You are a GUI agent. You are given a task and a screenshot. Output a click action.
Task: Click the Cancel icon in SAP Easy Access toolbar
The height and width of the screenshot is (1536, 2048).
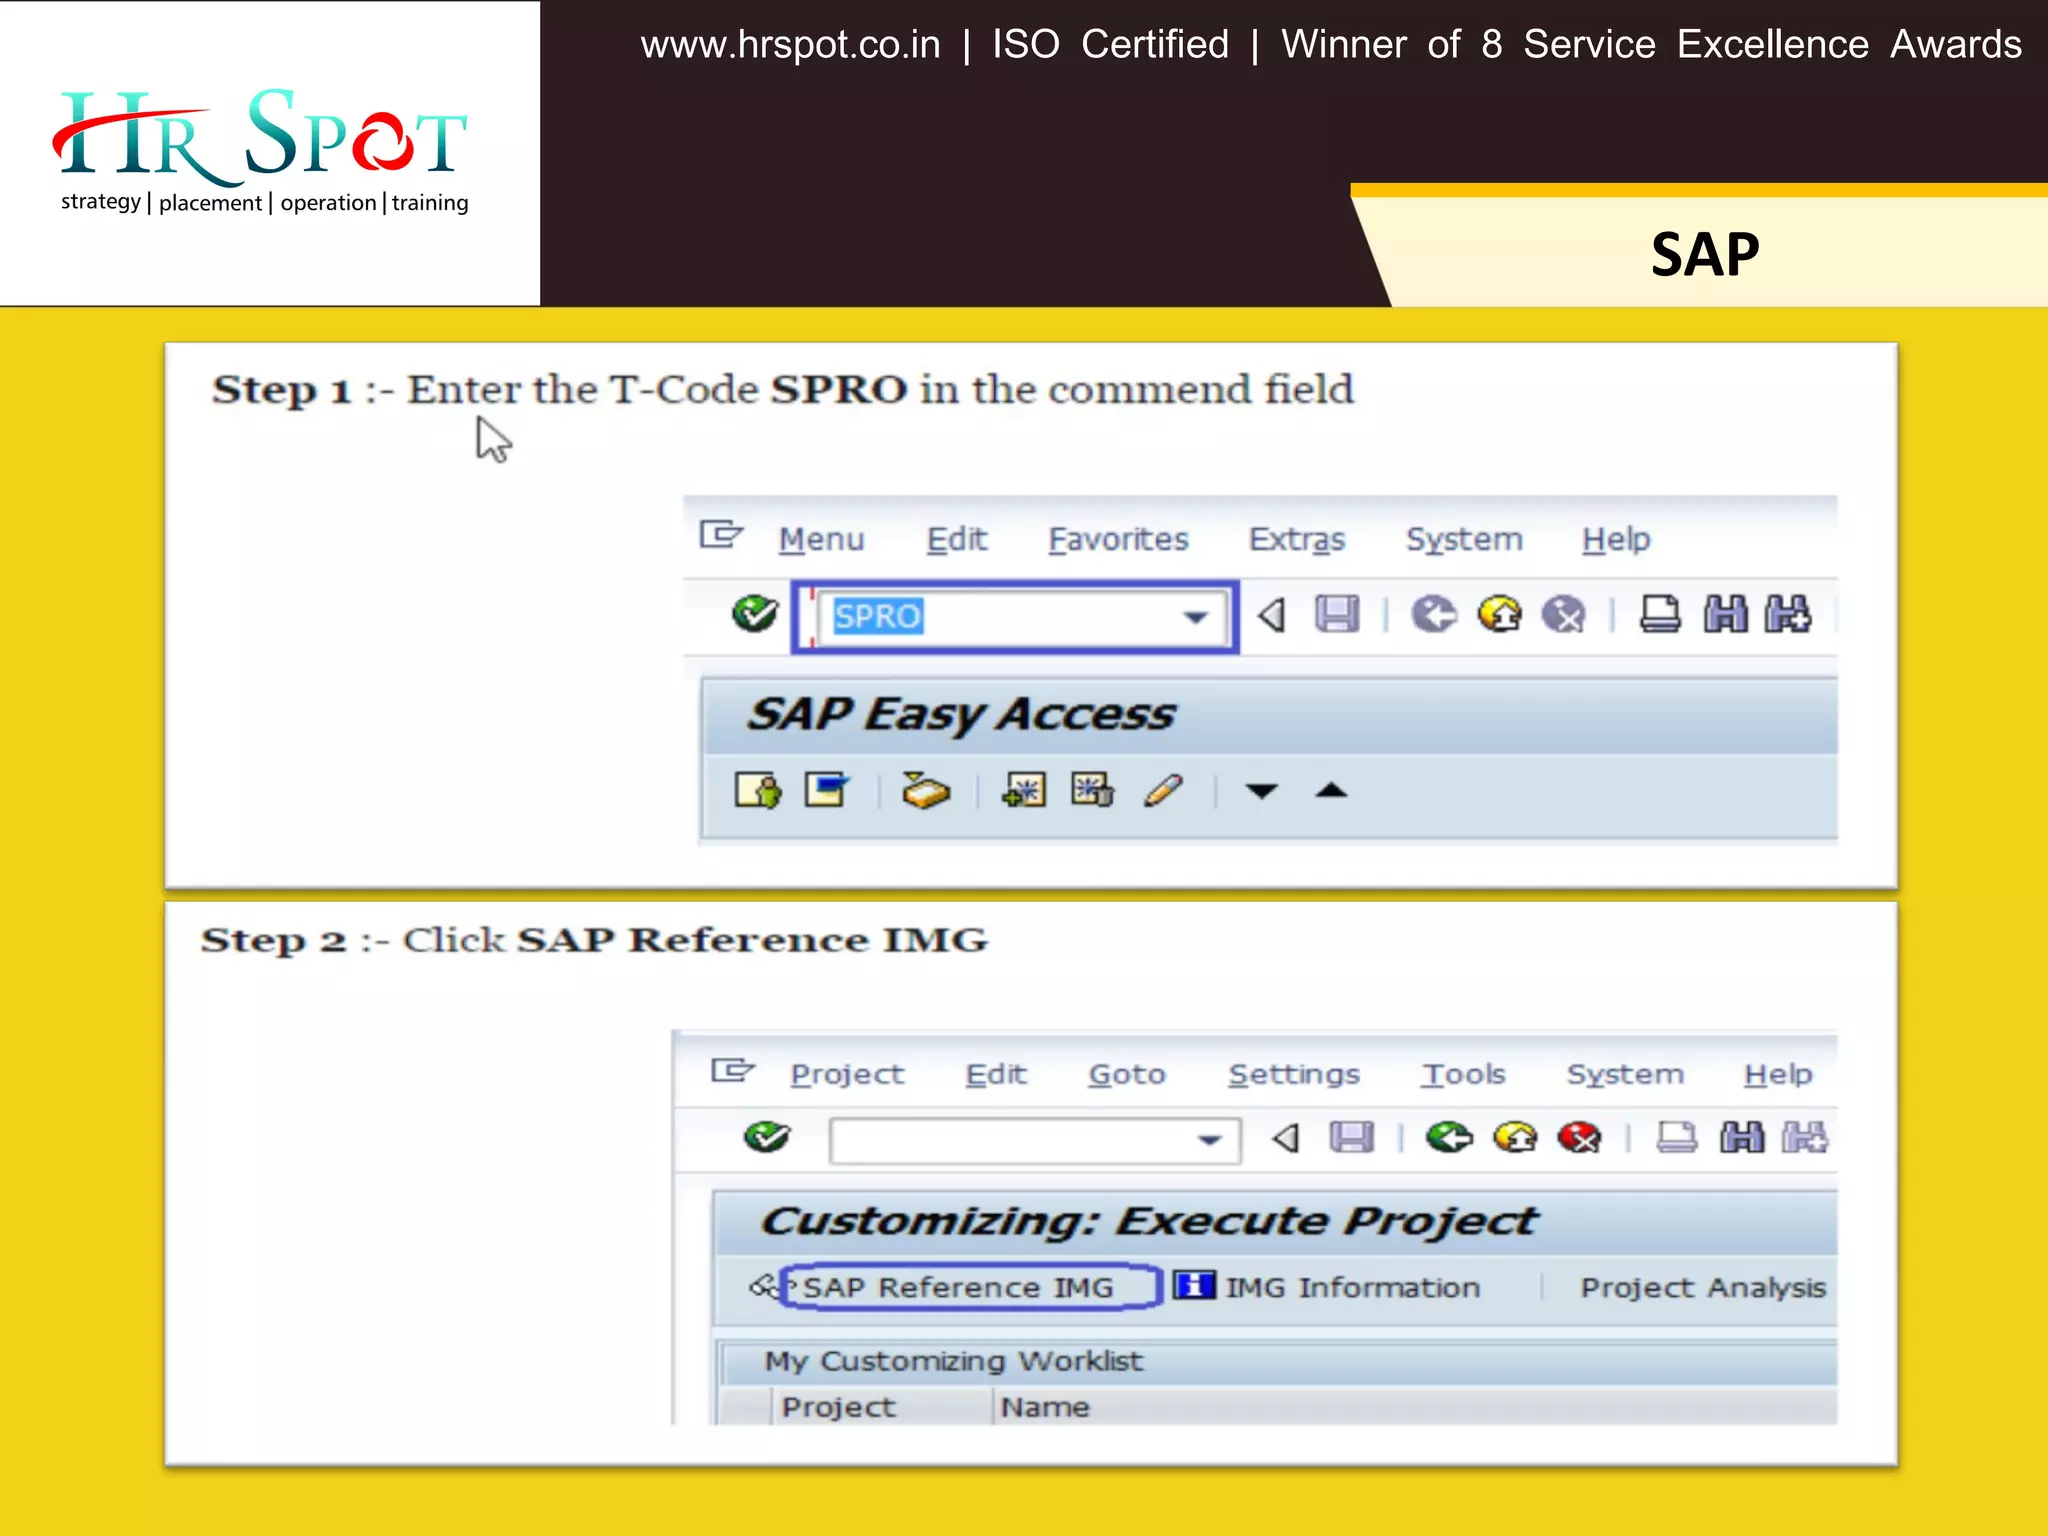1564,614
